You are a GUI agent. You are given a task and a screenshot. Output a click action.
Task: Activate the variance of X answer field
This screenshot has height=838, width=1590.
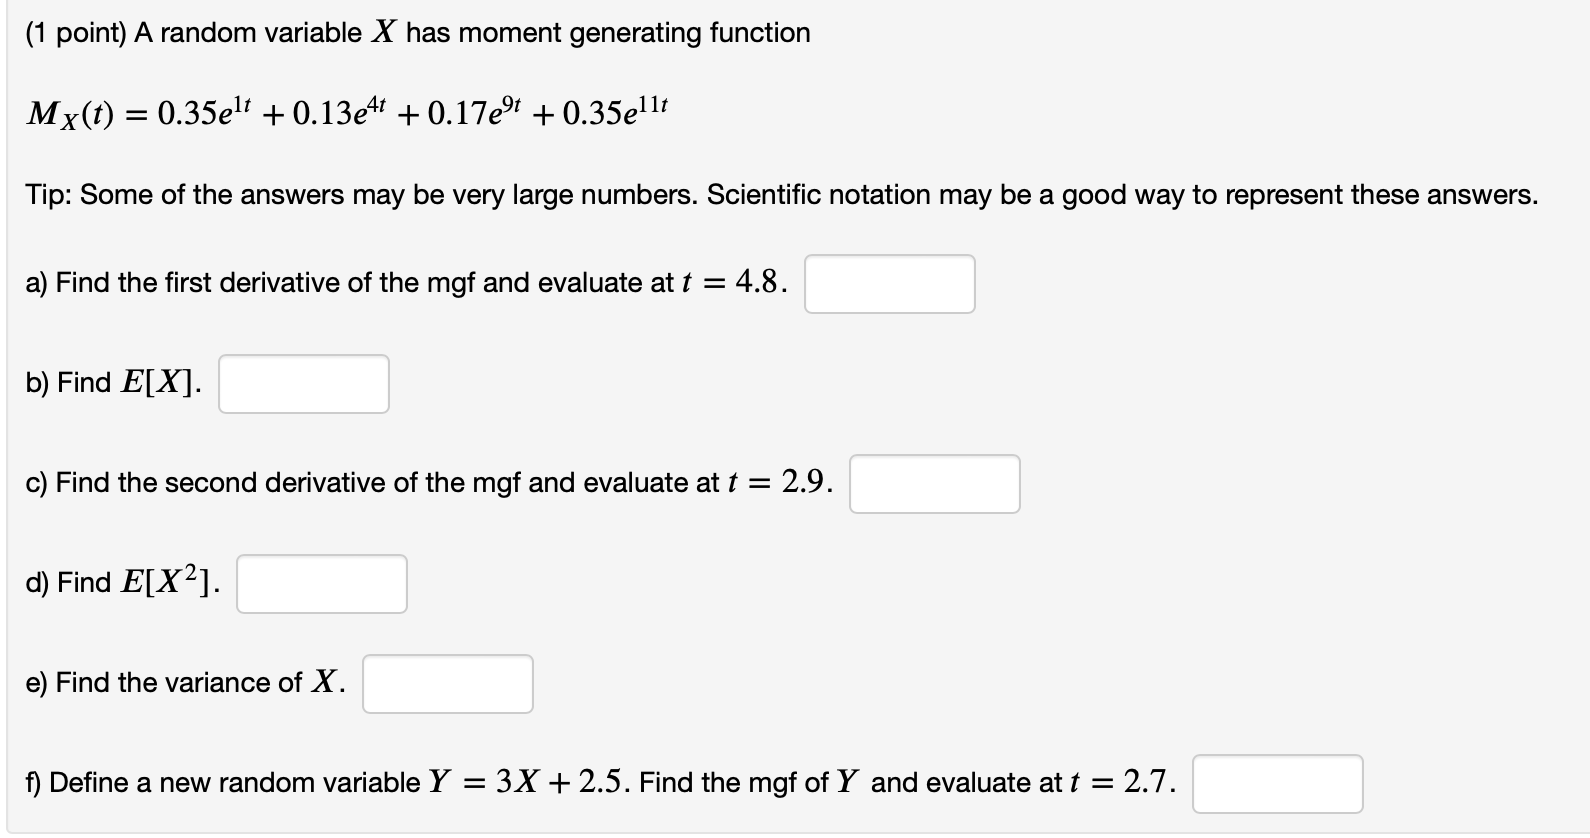448,684
